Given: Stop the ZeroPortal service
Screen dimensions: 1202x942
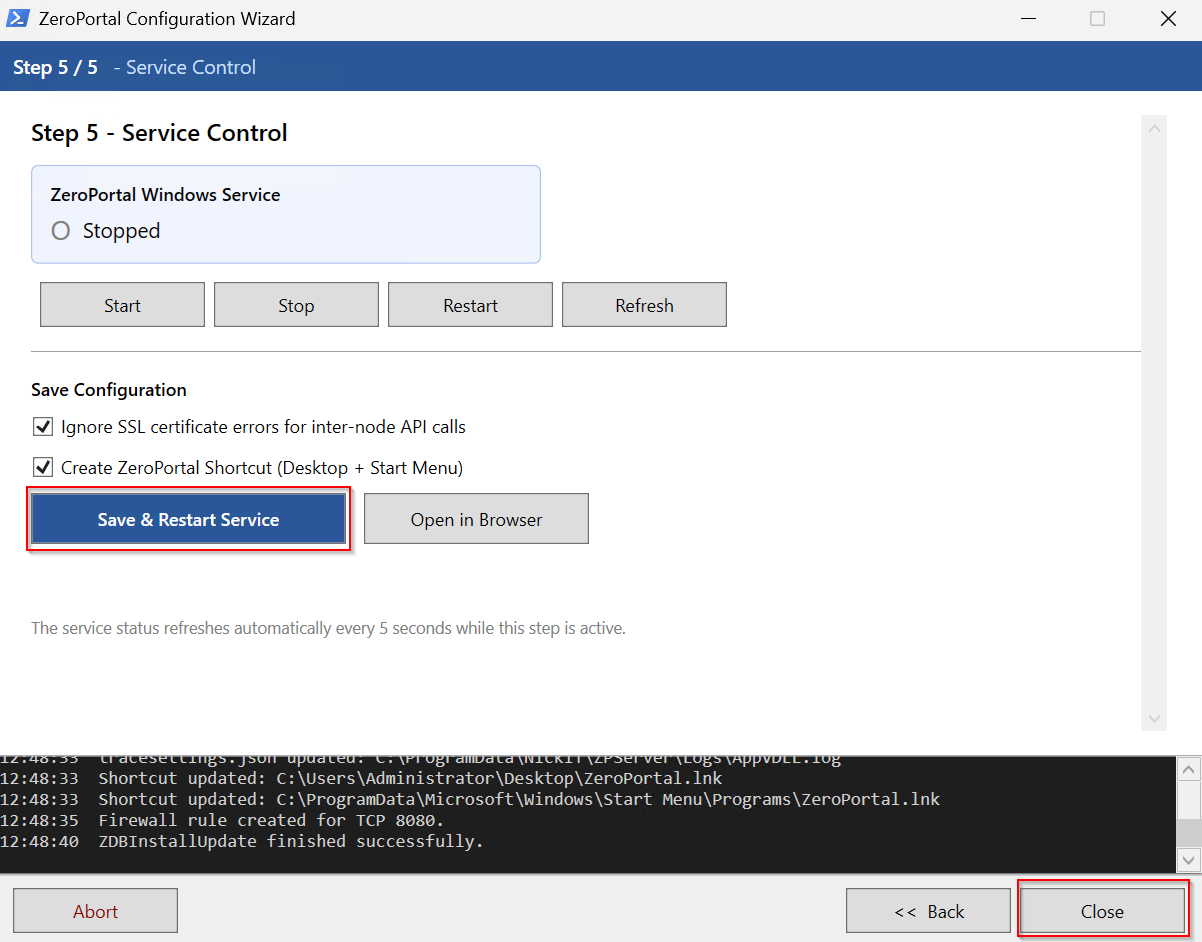Looking at the screenshot, I should pos(296,305).
